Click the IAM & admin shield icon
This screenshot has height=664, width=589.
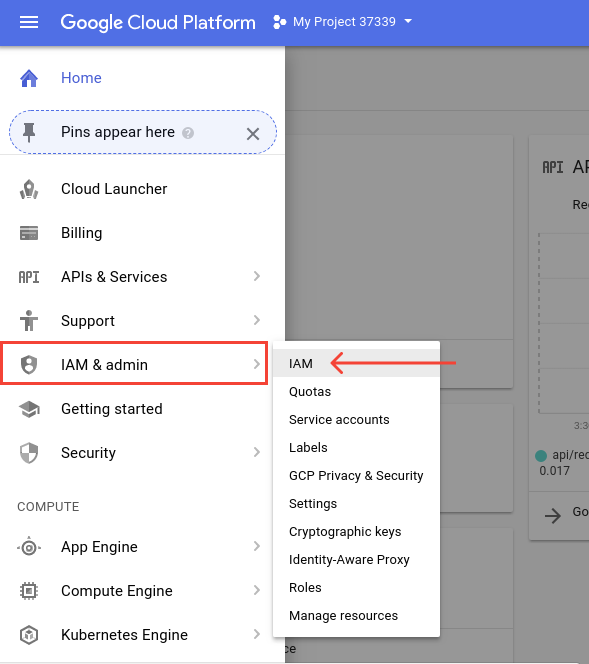(29, 365)
